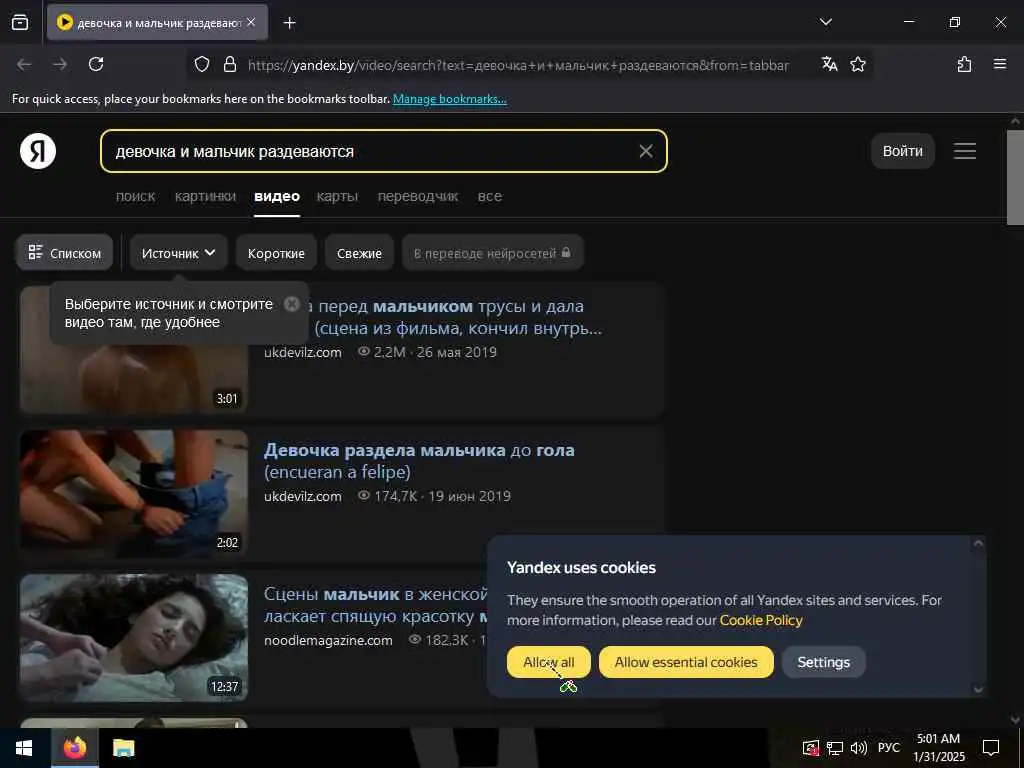Open the карты tab
Viewport: 1024px width, 768px height.
pos(337,196)
